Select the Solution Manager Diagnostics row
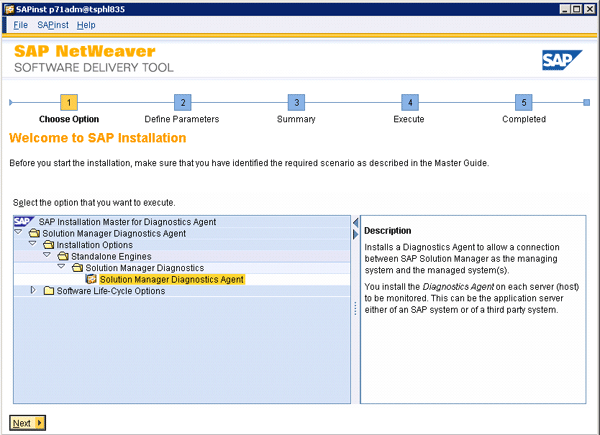This screenshot has width=600, height=435. point(182,268)
